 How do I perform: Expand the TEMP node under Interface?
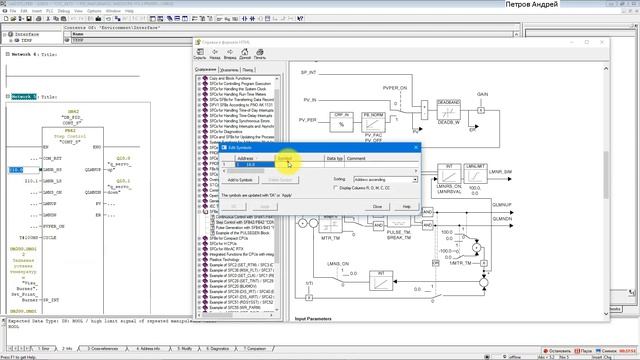[x=11, y=40]
